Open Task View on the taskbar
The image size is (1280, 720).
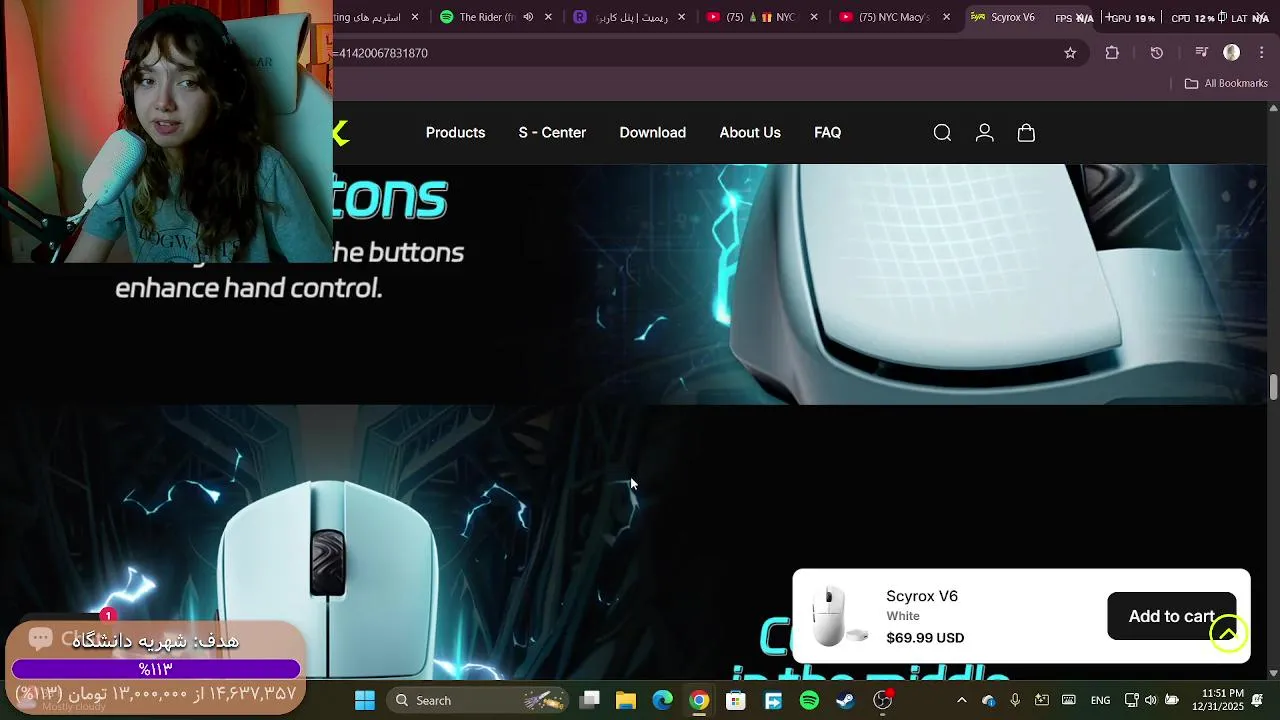point(590,700)
